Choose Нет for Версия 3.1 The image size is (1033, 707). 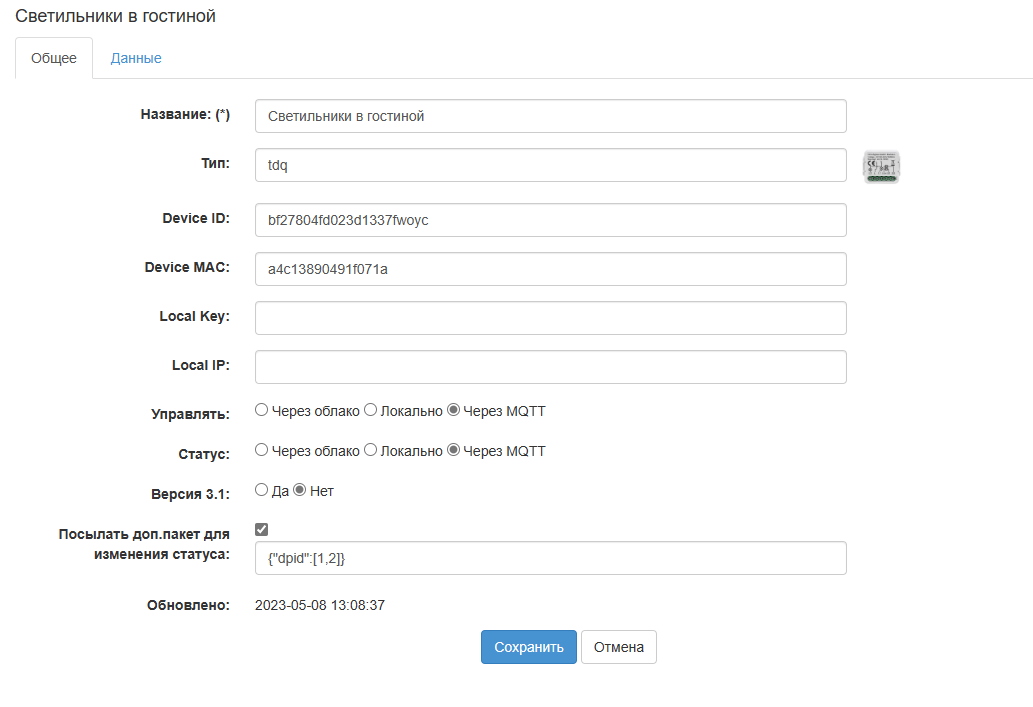click(x=299, y=491)
